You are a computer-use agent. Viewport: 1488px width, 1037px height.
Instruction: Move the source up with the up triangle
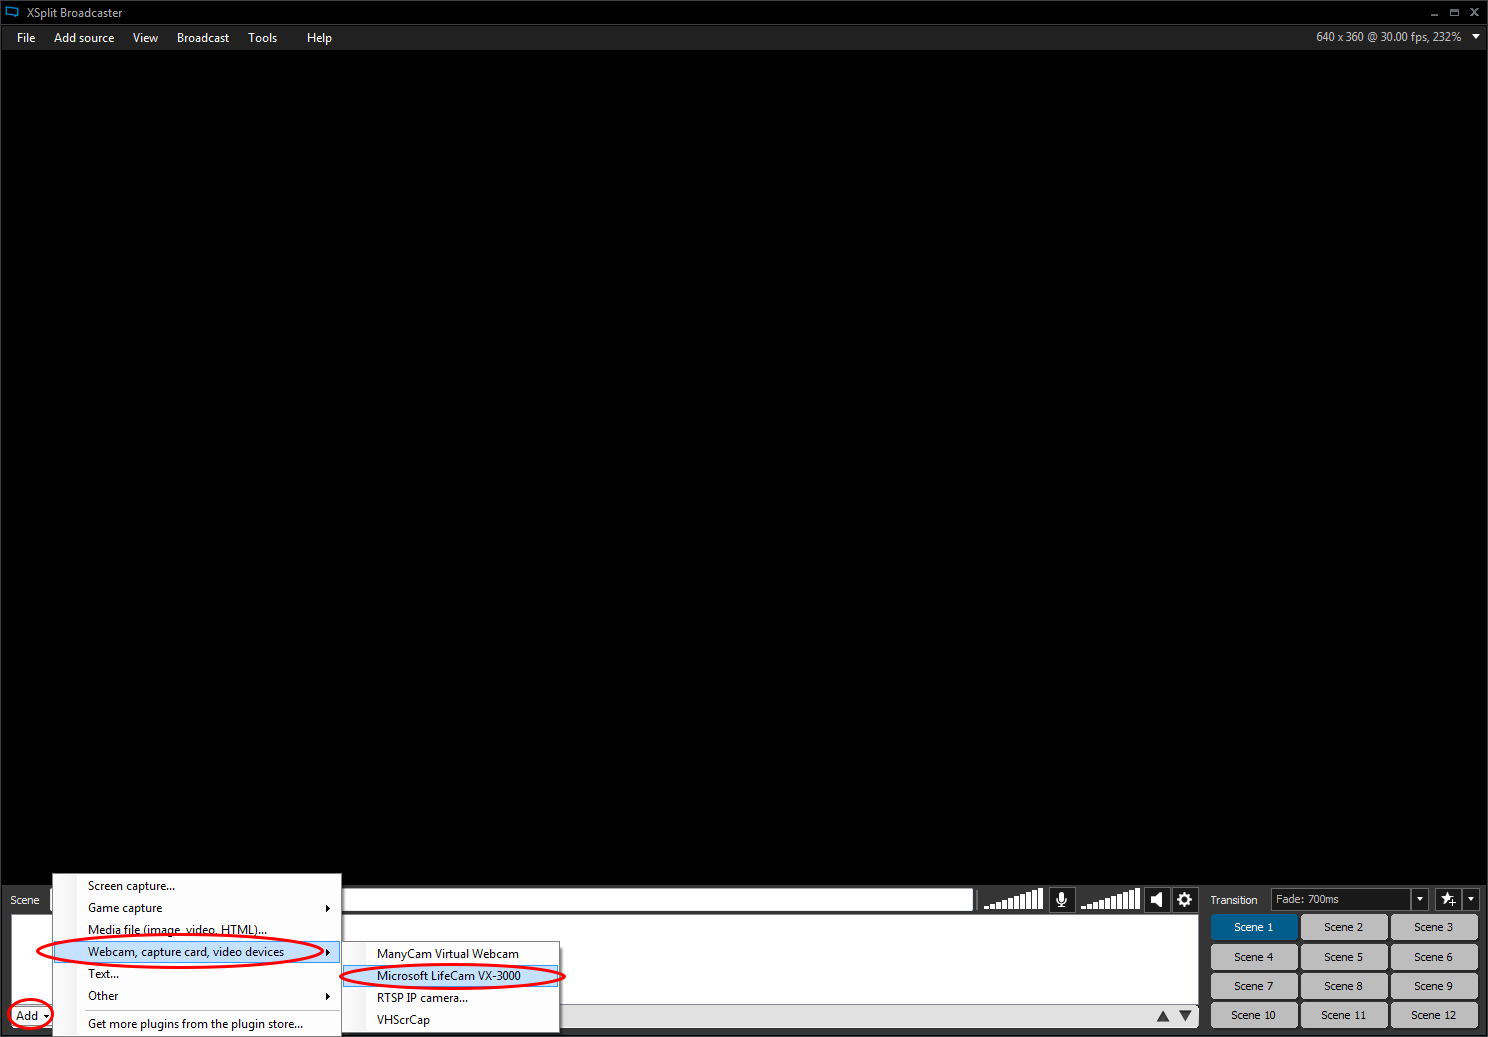(1163, 1016)
